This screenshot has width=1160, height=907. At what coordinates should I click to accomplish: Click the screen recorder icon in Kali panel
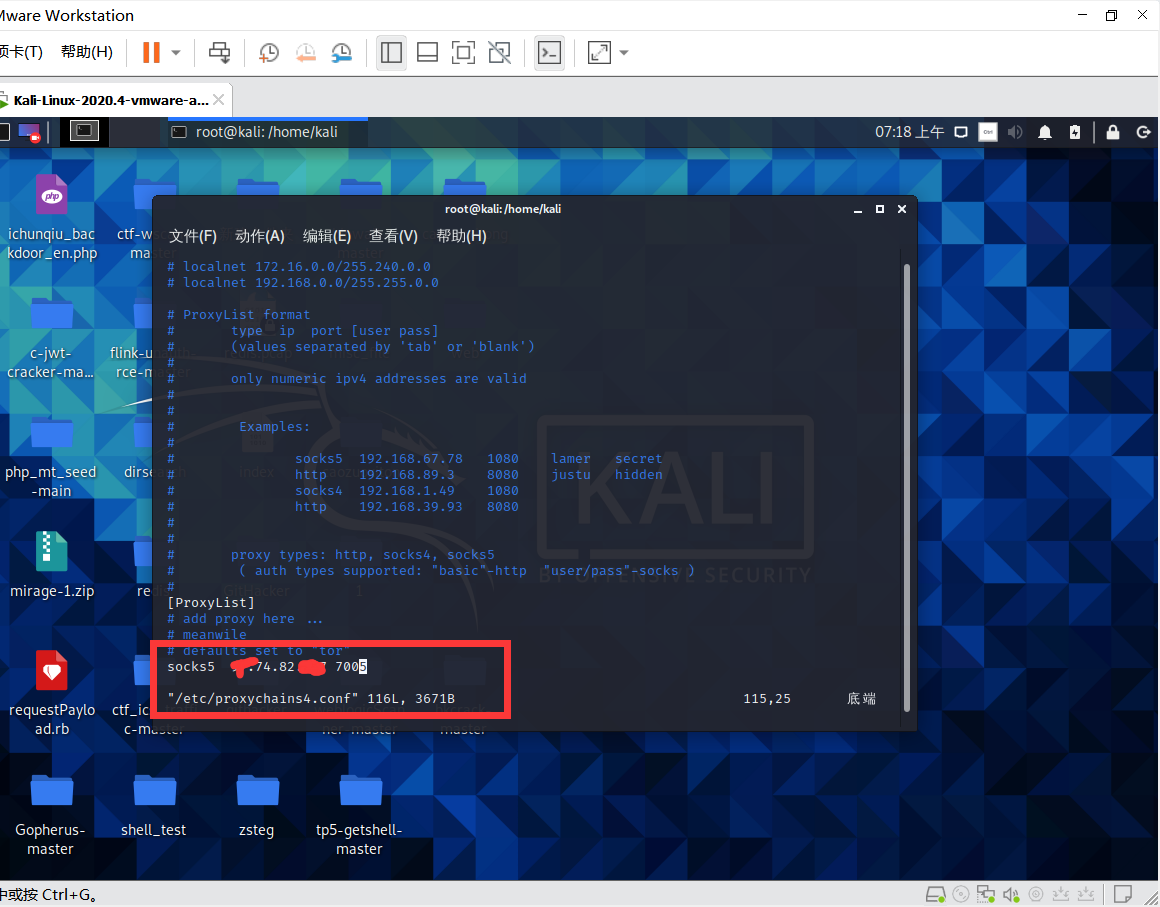(29, 132)
